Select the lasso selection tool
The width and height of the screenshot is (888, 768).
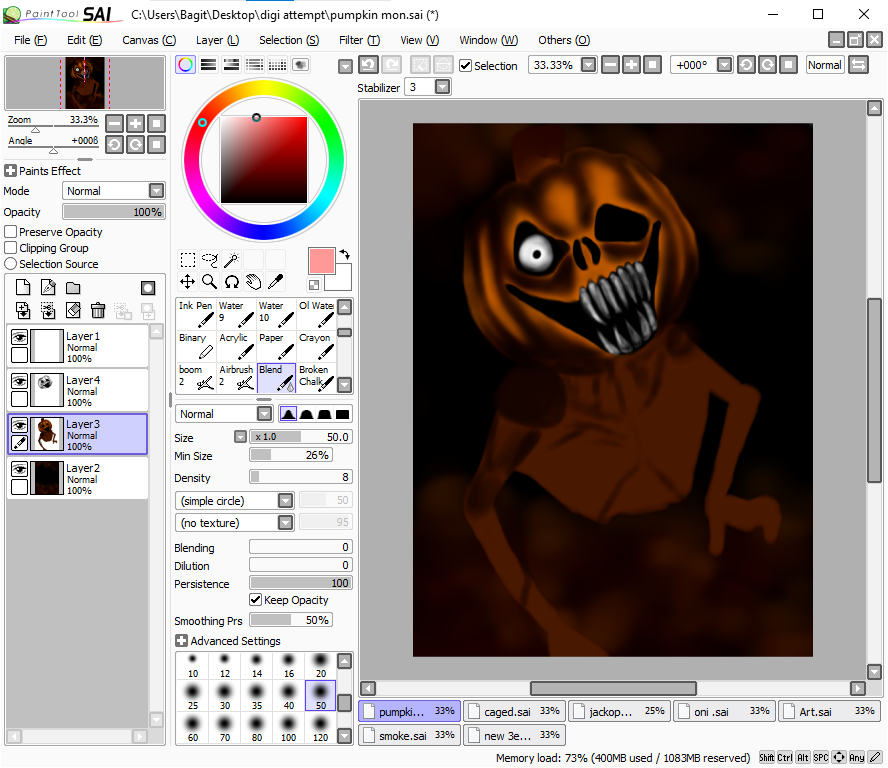click(x=210, y=260)
